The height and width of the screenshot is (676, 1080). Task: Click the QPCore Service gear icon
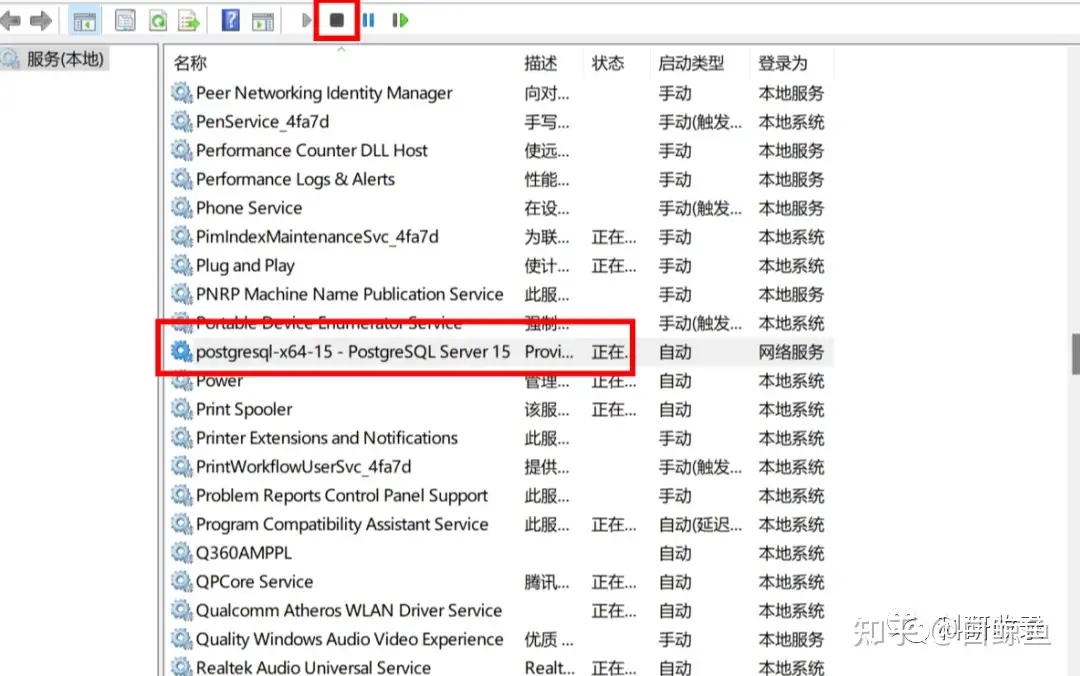click(x=181, y=582)
